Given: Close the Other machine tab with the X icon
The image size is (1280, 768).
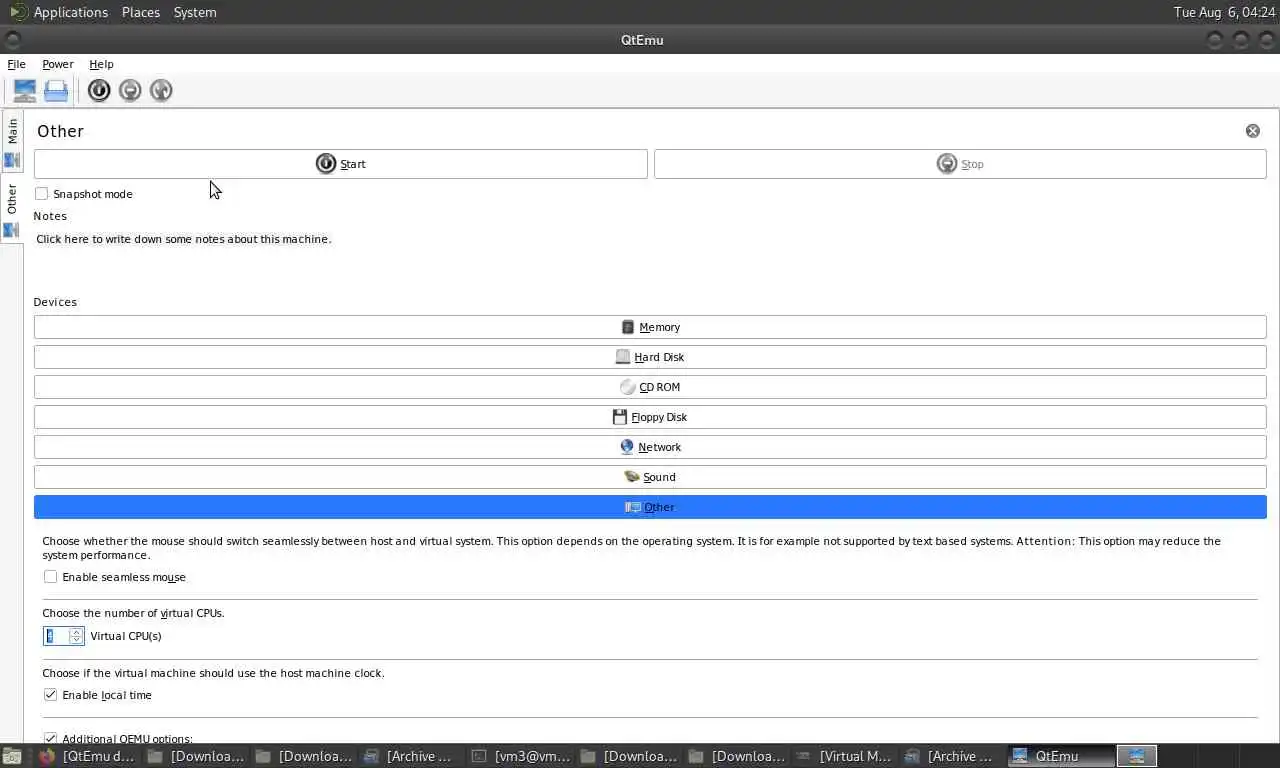Looking at the screenshot, I should [x=1253, y=131].
